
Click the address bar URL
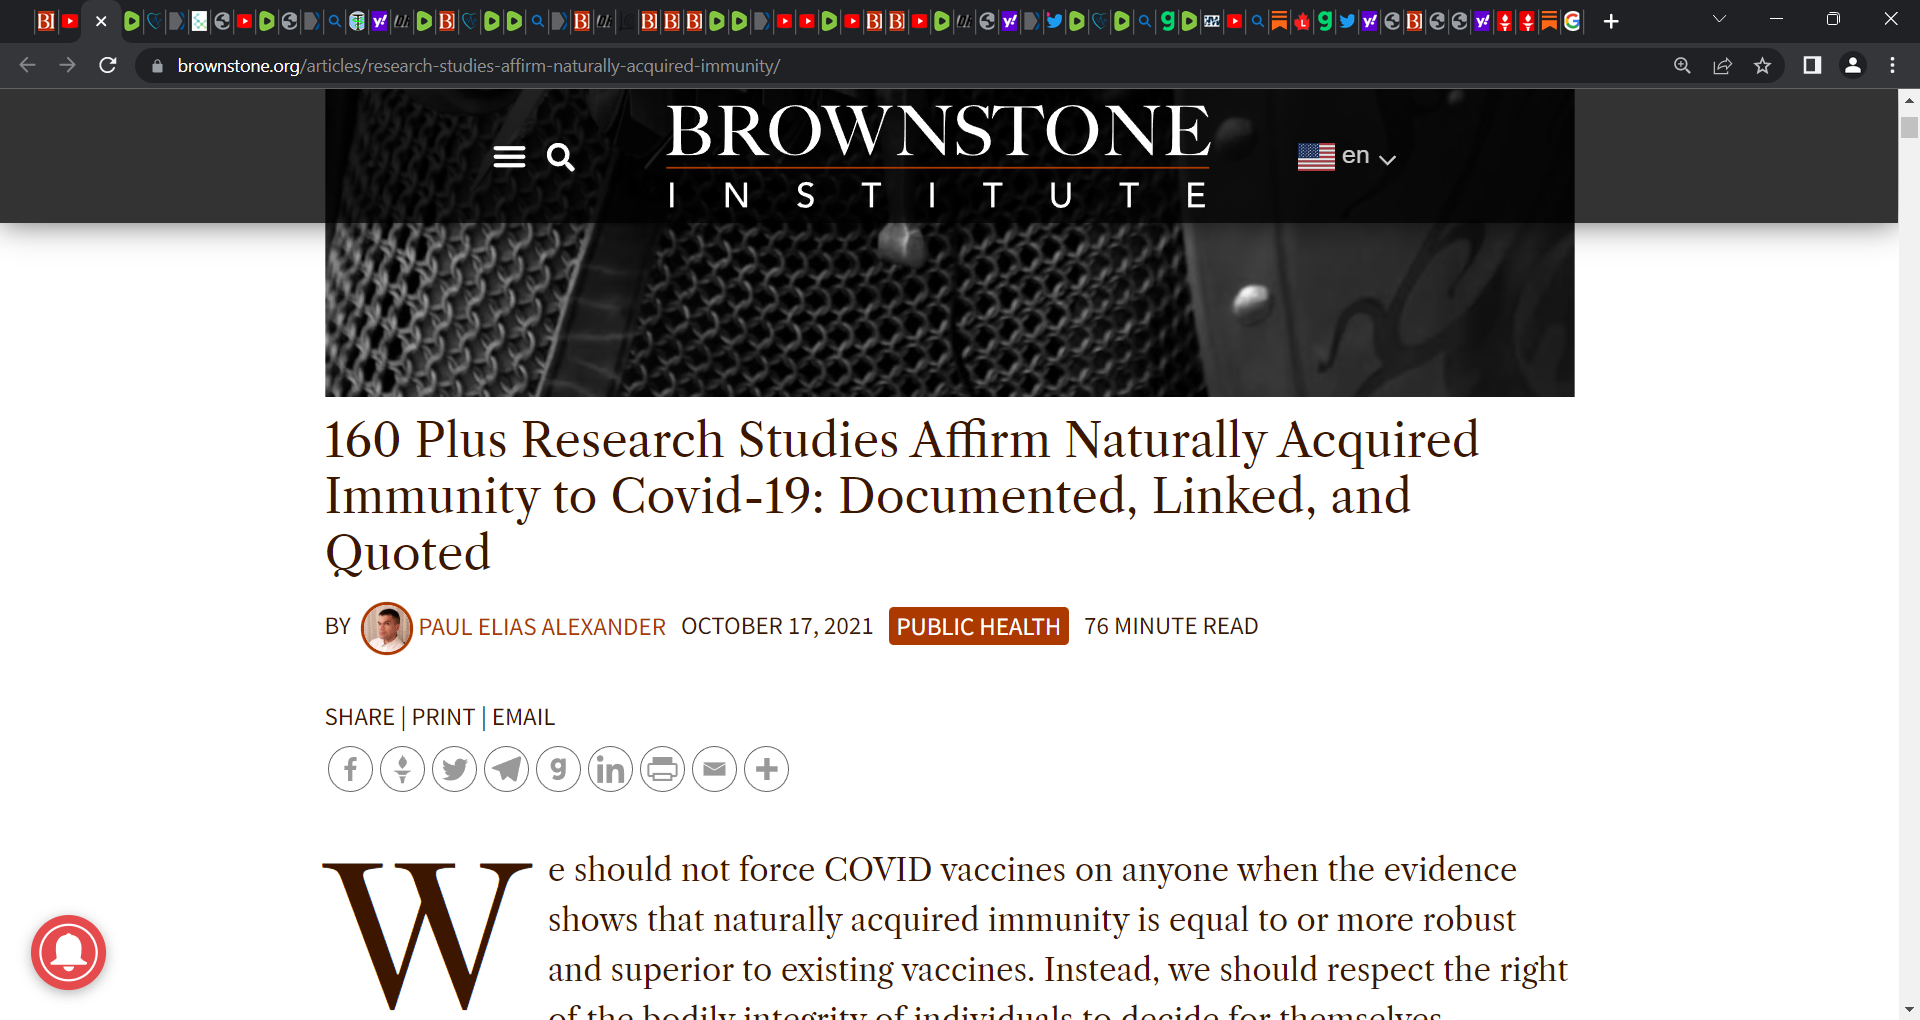(479, 66)
